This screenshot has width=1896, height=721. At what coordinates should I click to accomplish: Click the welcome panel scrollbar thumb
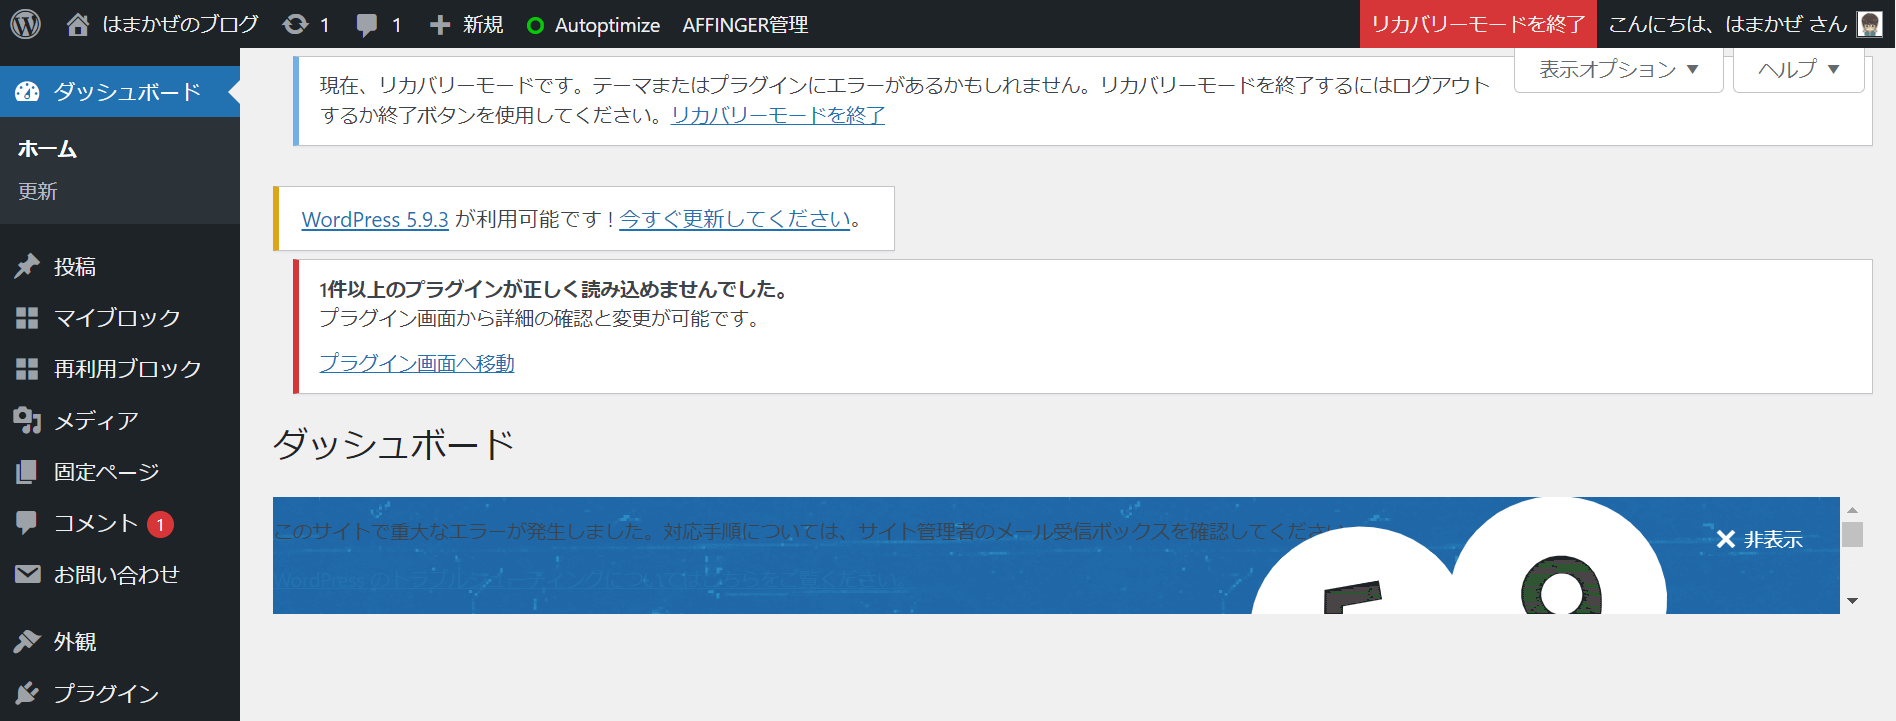[1852, 535]
